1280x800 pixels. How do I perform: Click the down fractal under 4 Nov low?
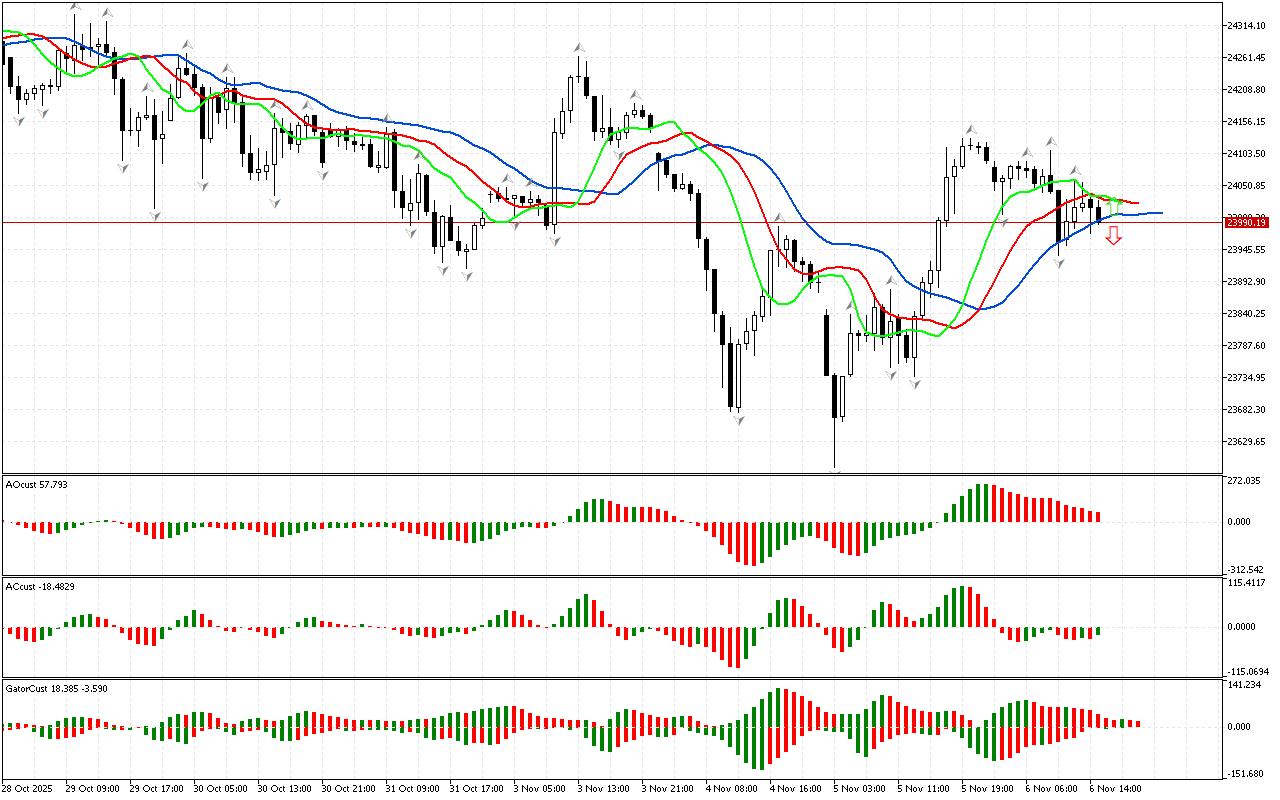(x=738, y=420)
